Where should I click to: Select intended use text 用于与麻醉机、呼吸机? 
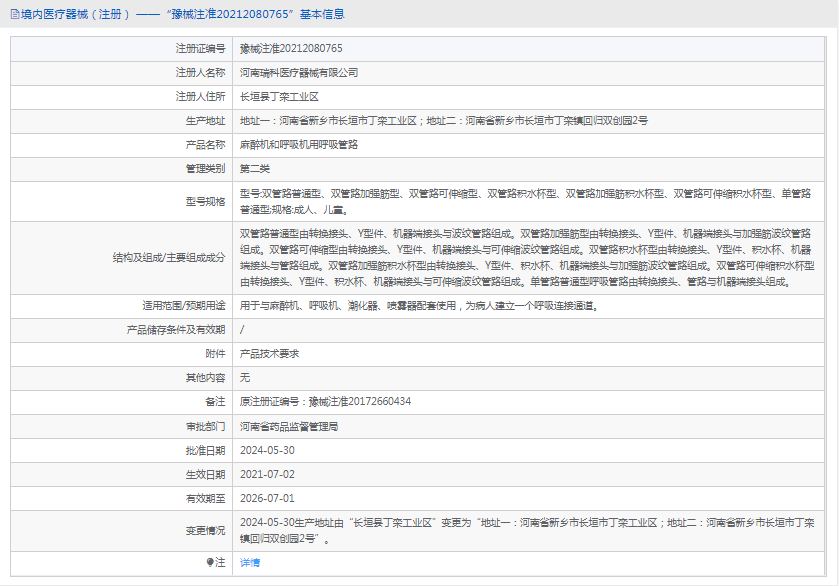419,306
